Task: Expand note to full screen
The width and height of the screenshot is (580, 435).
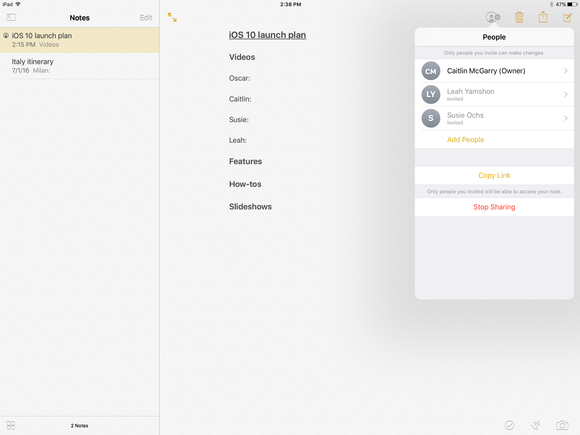Action: [172, 17]
